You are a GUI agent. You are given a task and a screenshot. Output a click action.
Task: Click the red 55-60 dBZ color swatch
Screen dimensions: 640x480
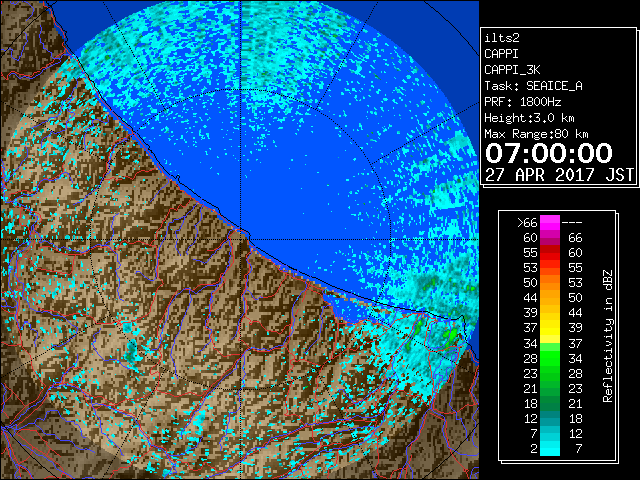pyautogui.click(x=550, y=253)
